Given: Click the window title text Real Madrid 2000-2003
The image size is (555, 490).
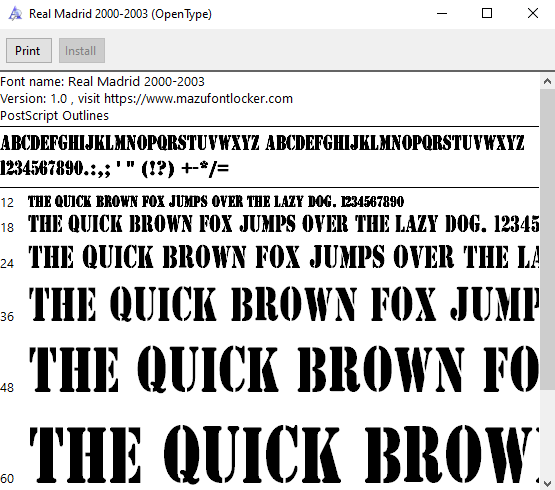Looking at the screenshot, I should 88,14.
